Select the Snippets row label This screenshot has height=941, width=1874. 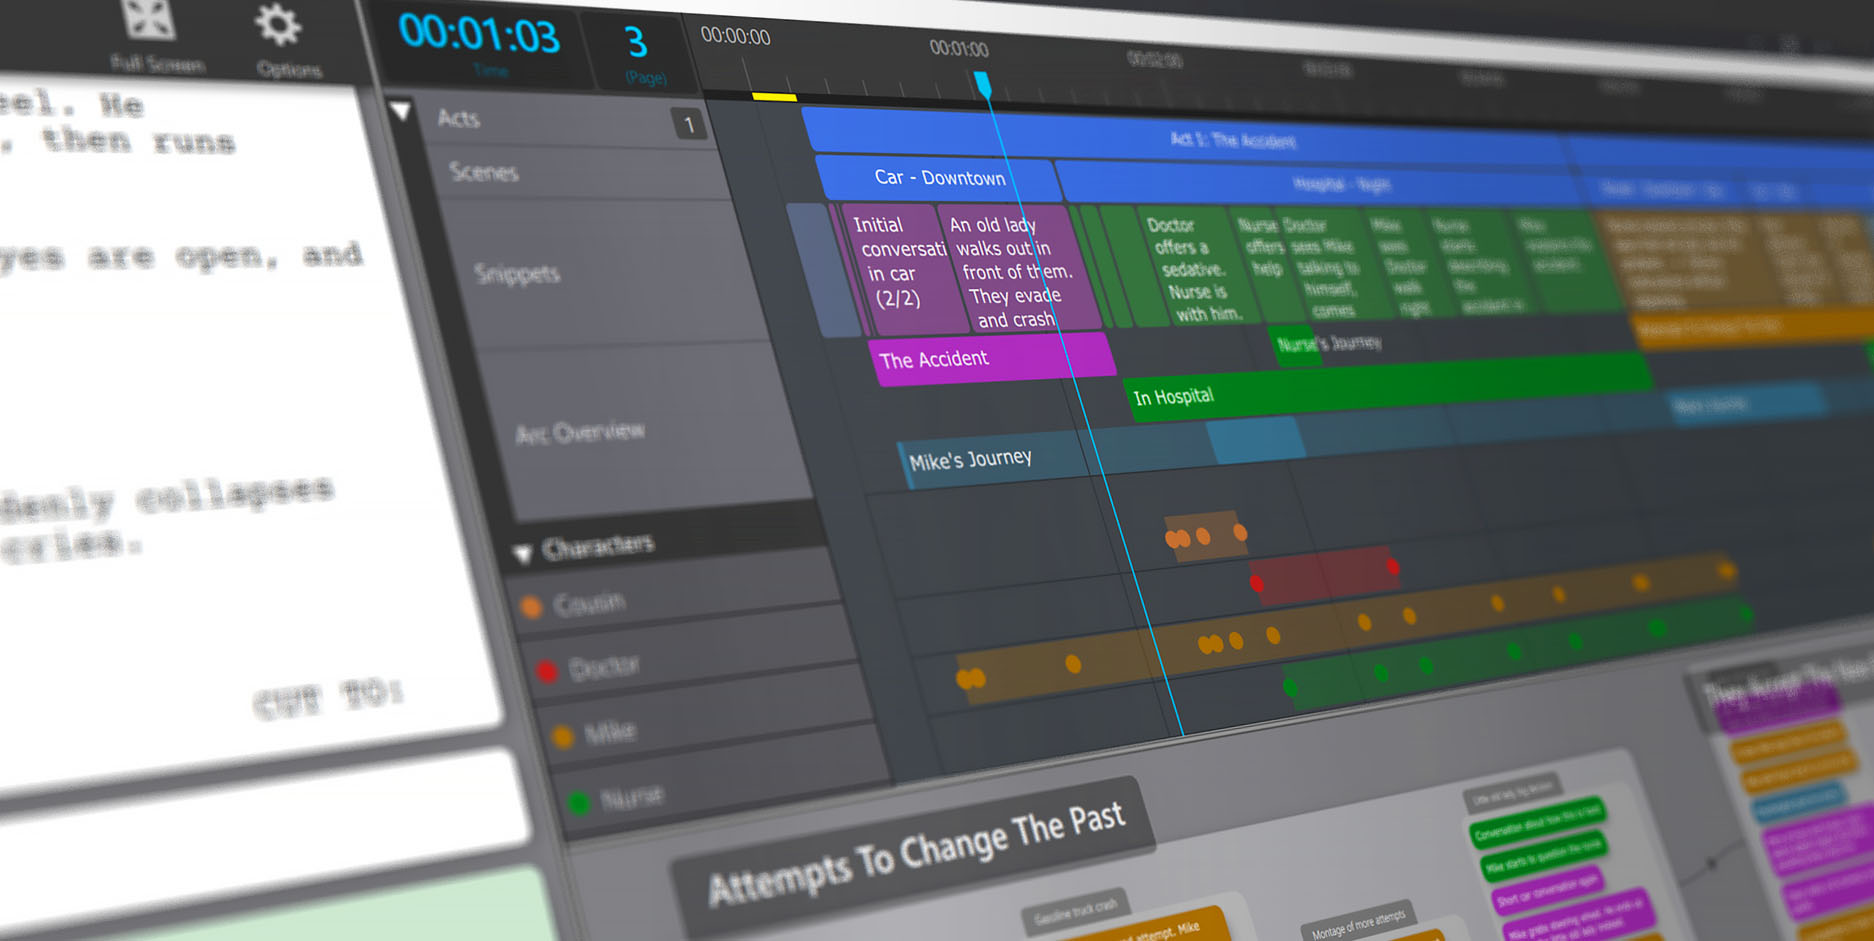(x=517, y=274)
